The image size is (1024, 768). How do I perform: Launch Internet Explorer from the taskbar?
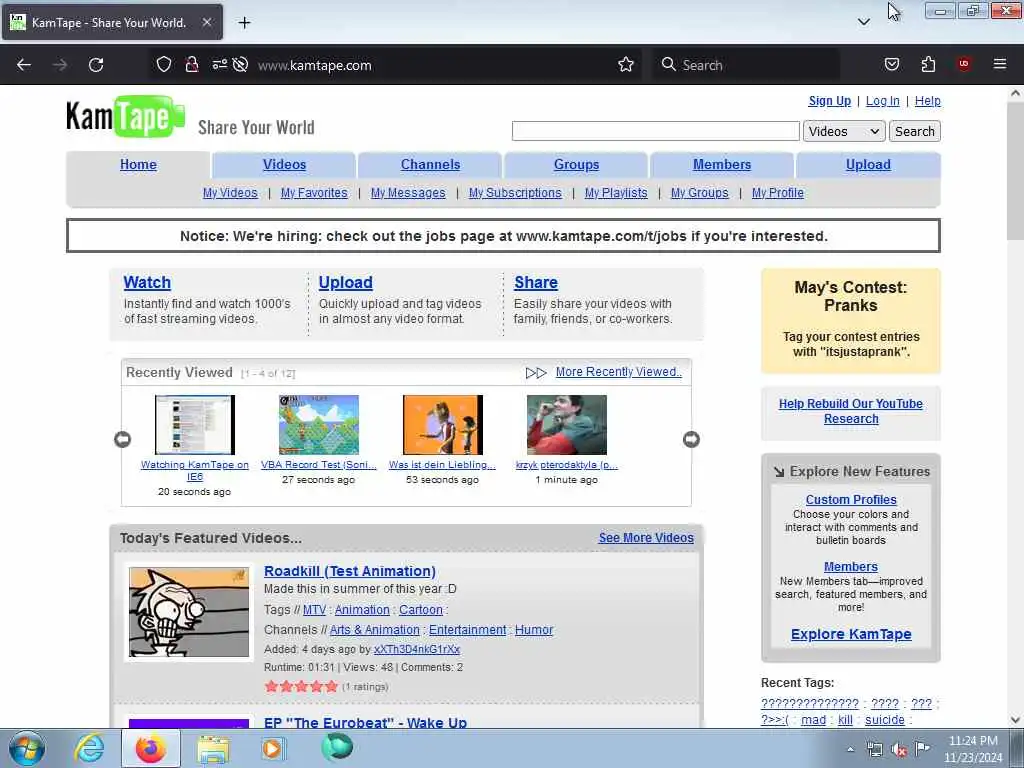tap(89, 749)
